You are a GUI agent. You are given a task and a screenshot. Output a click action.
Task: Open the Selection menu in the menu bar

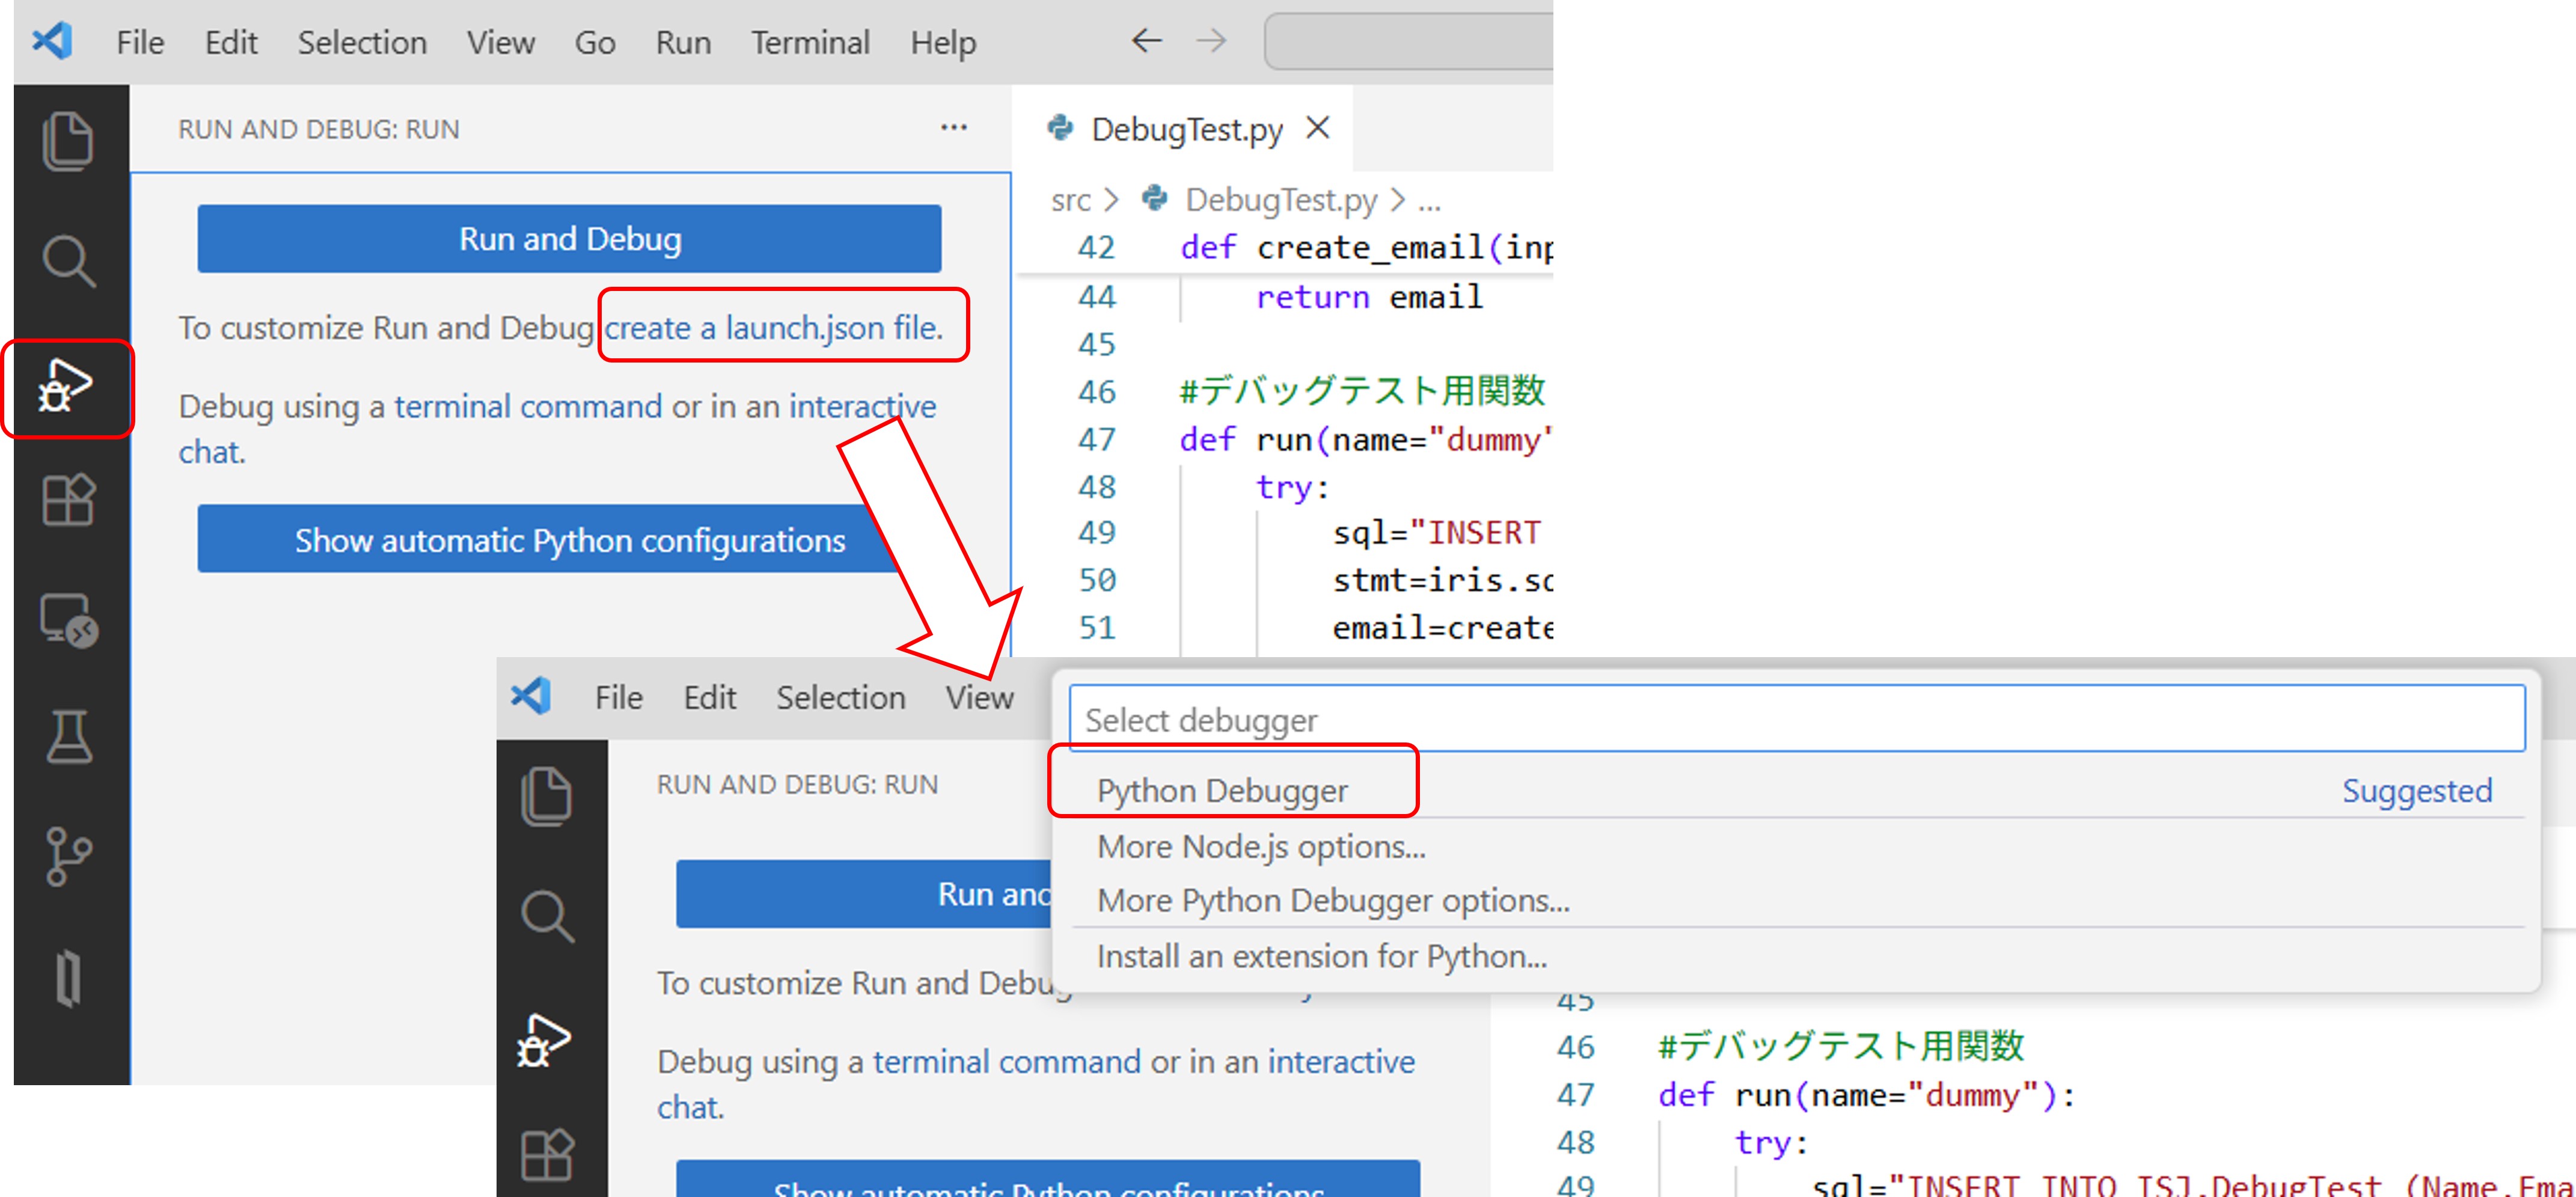click(362, 43)
